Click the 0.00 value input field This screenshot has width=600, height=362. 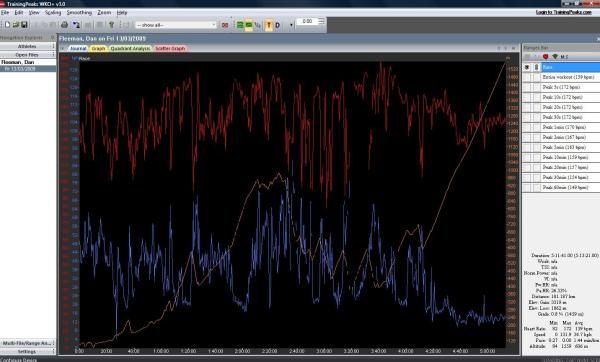pyautogui.click(x=307, y=21)
